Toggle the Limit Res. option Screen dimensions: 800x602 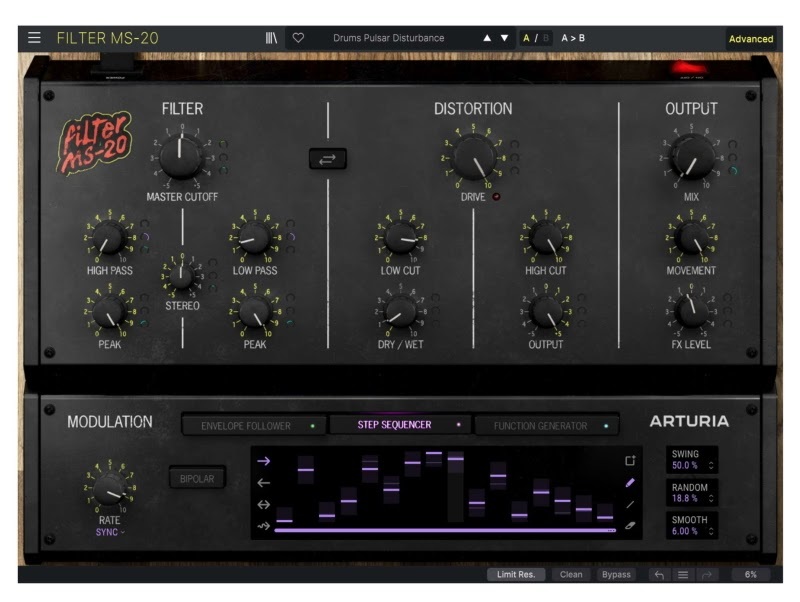tap(516, 574)
